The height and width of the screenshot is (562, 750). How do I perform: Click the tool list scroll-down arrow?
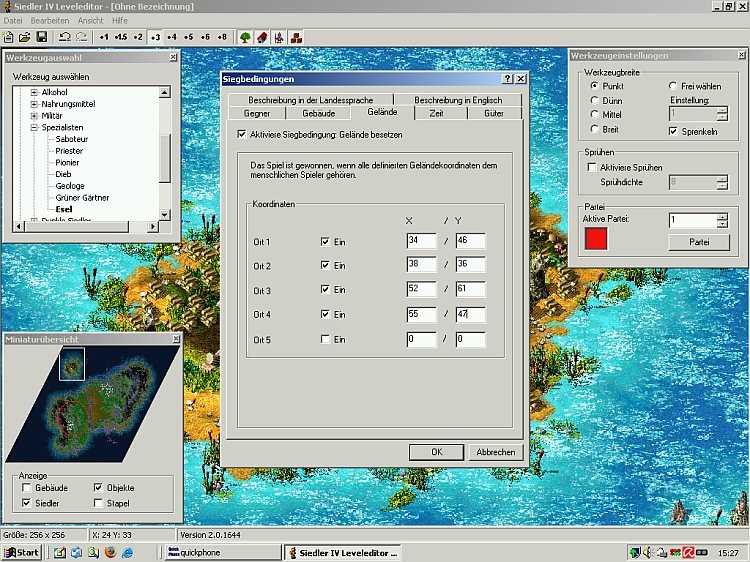(x=164, y=215)
